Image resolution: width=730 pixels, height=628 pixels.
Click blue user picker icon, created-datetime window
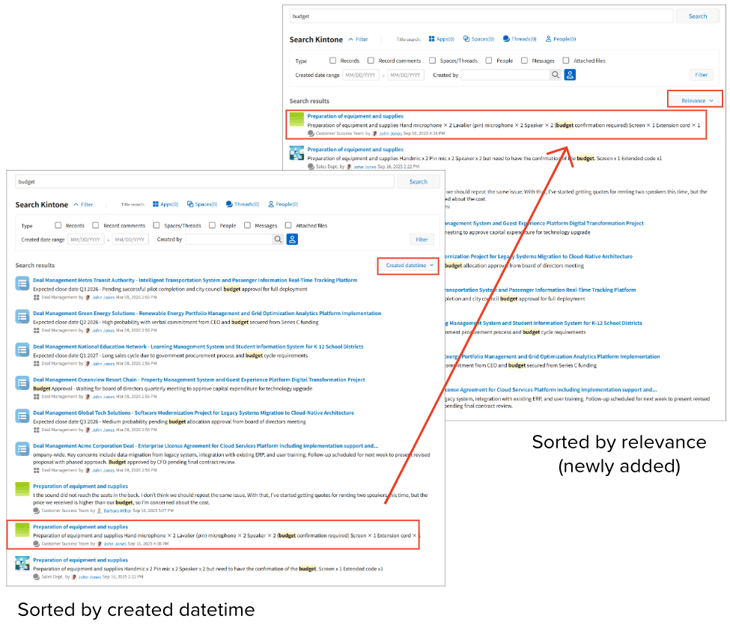click(x=292, y=239)
